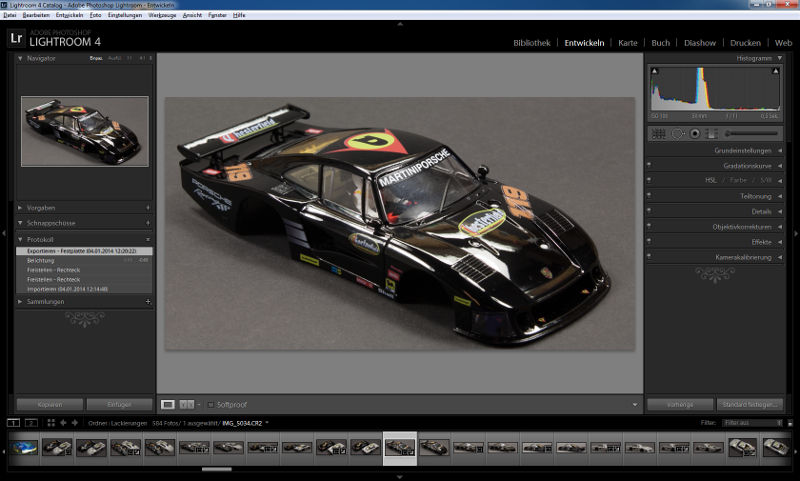Open the Werkzeuge menu
This screenshot has height=481, width=800.
162,15
